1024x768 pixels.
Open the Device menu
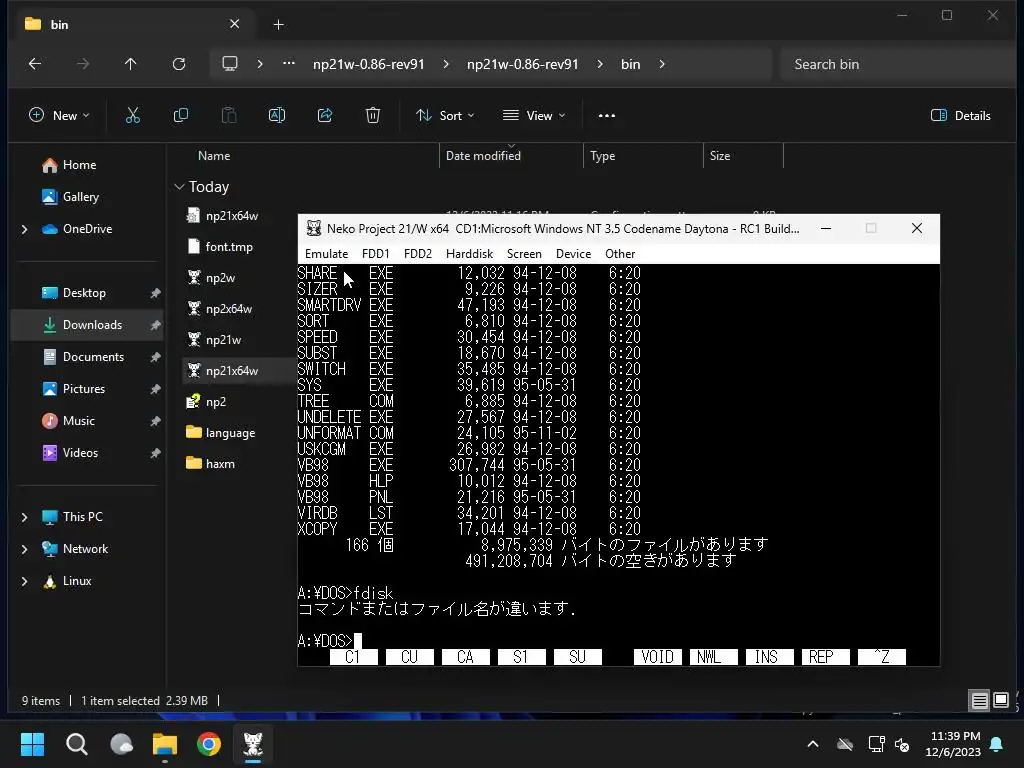[573, 253]
